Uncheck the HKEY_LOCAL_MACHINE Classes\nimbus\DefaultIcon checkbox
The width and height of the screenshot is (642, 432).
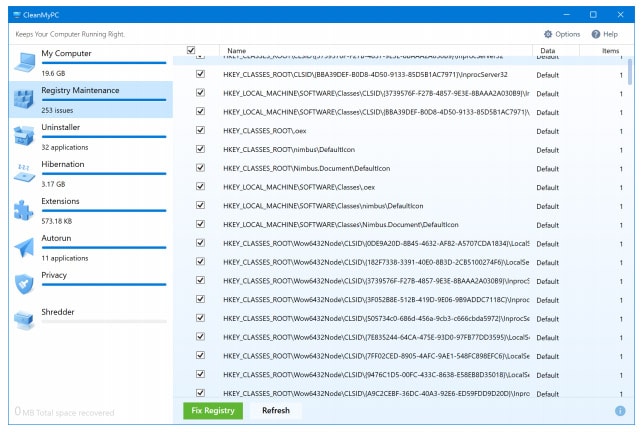(x=200, y=205)
